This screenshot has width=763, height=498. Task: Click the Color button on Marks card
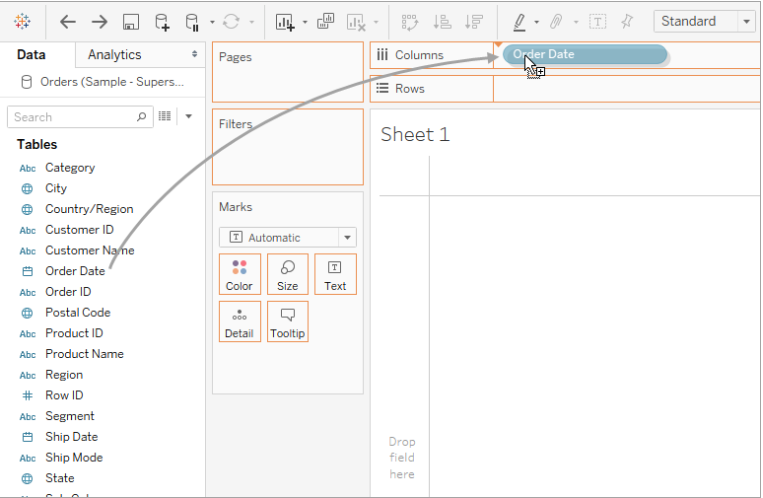click(x=239, y=274)
